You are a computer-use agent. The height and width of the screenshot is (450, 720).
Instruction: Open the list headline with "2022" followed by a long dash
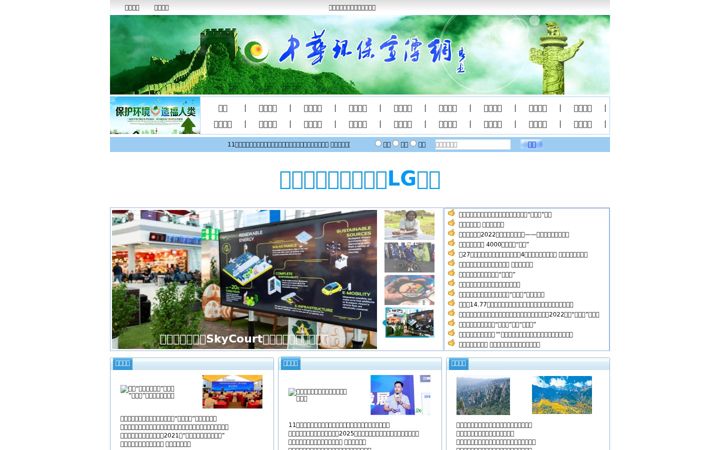(513, 235)
